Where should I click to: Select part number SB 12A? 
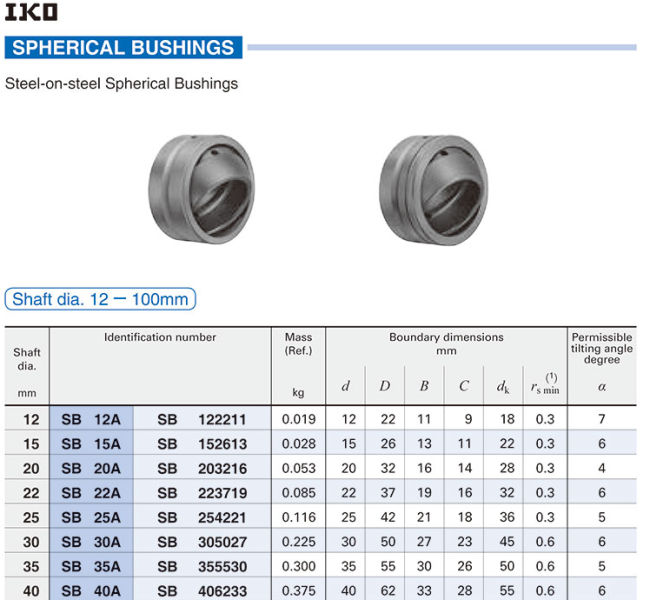click(x=91, y=419)
